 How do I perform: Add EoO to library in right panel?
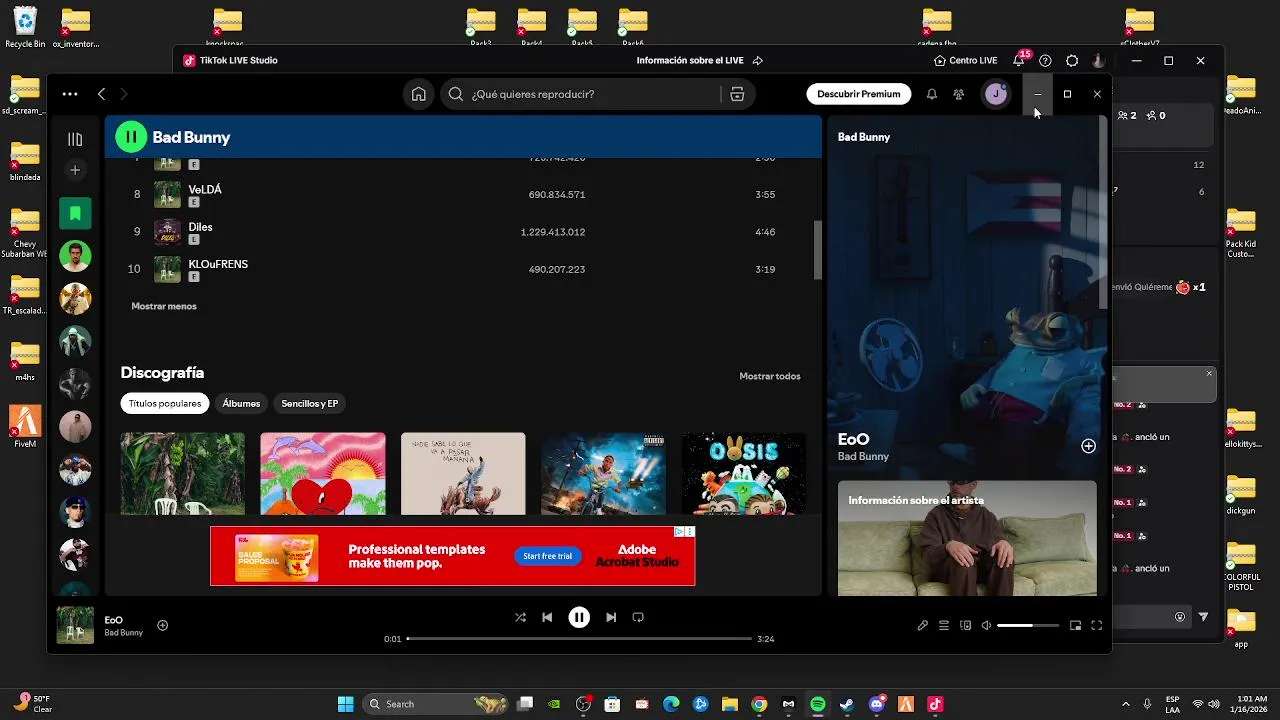coord(1088,446)
